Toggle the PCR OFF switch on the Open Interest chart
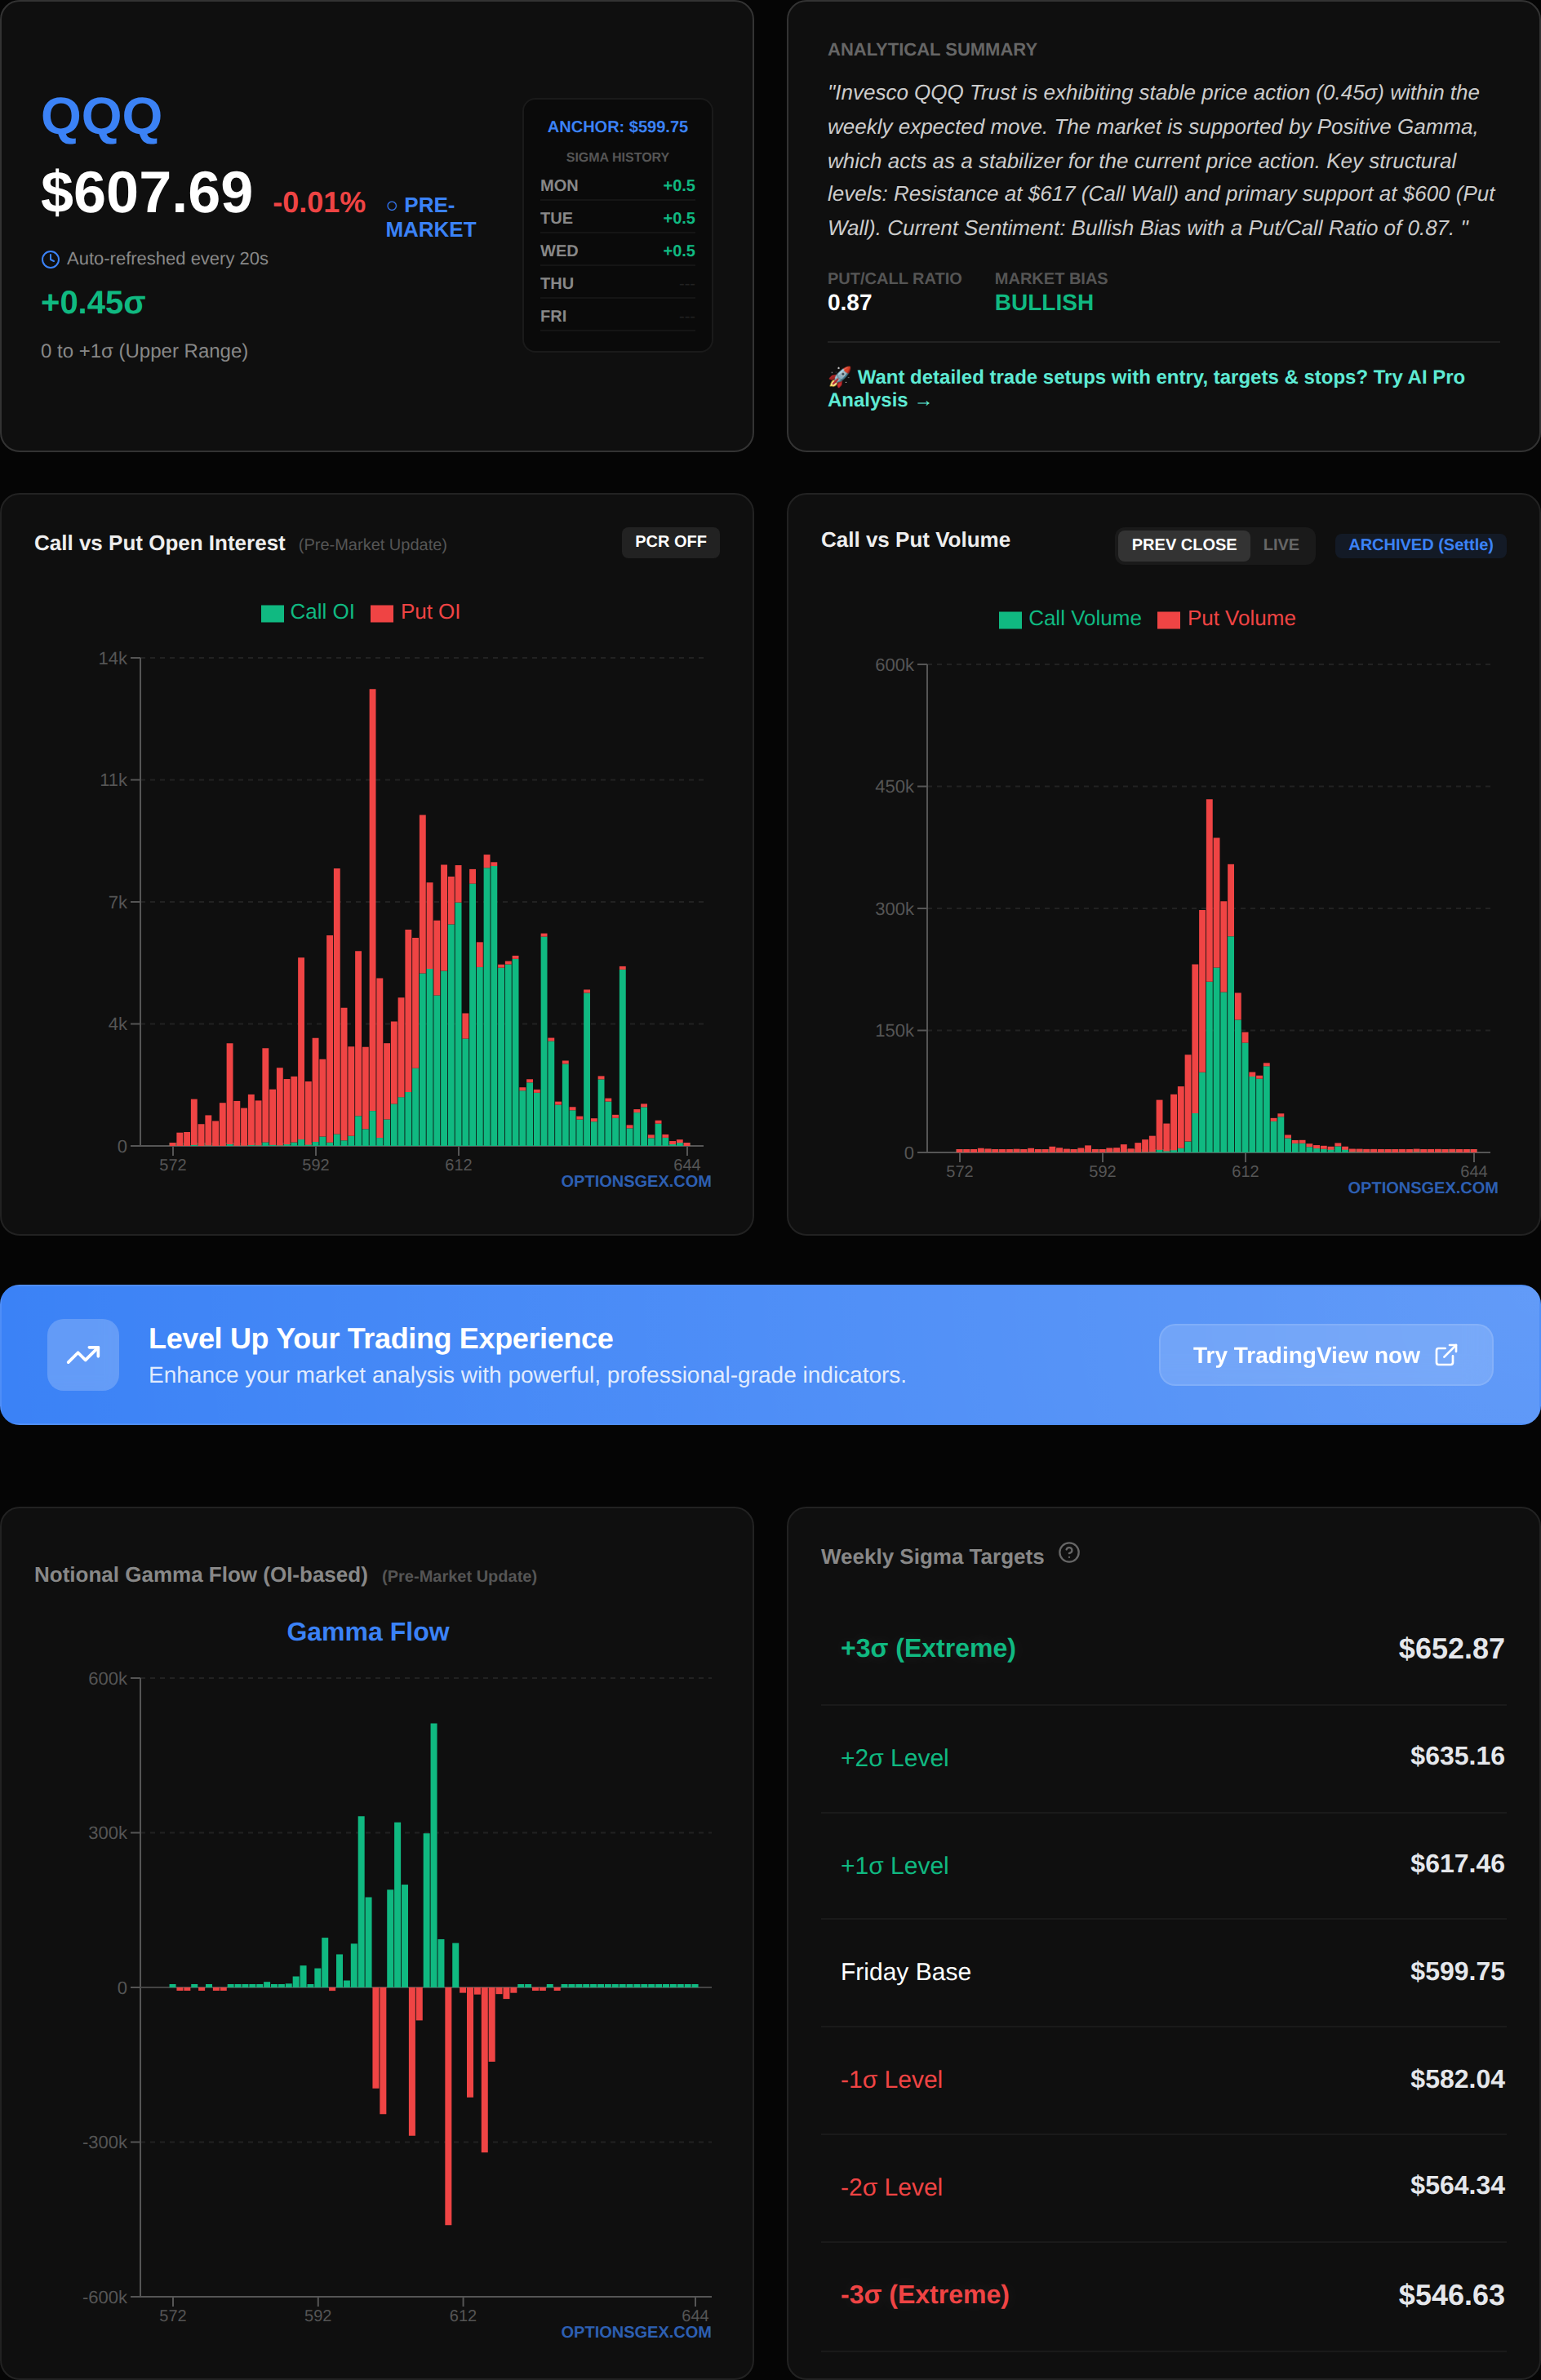The height and width of the screenshot is (2380, 1541). [670, 542]
